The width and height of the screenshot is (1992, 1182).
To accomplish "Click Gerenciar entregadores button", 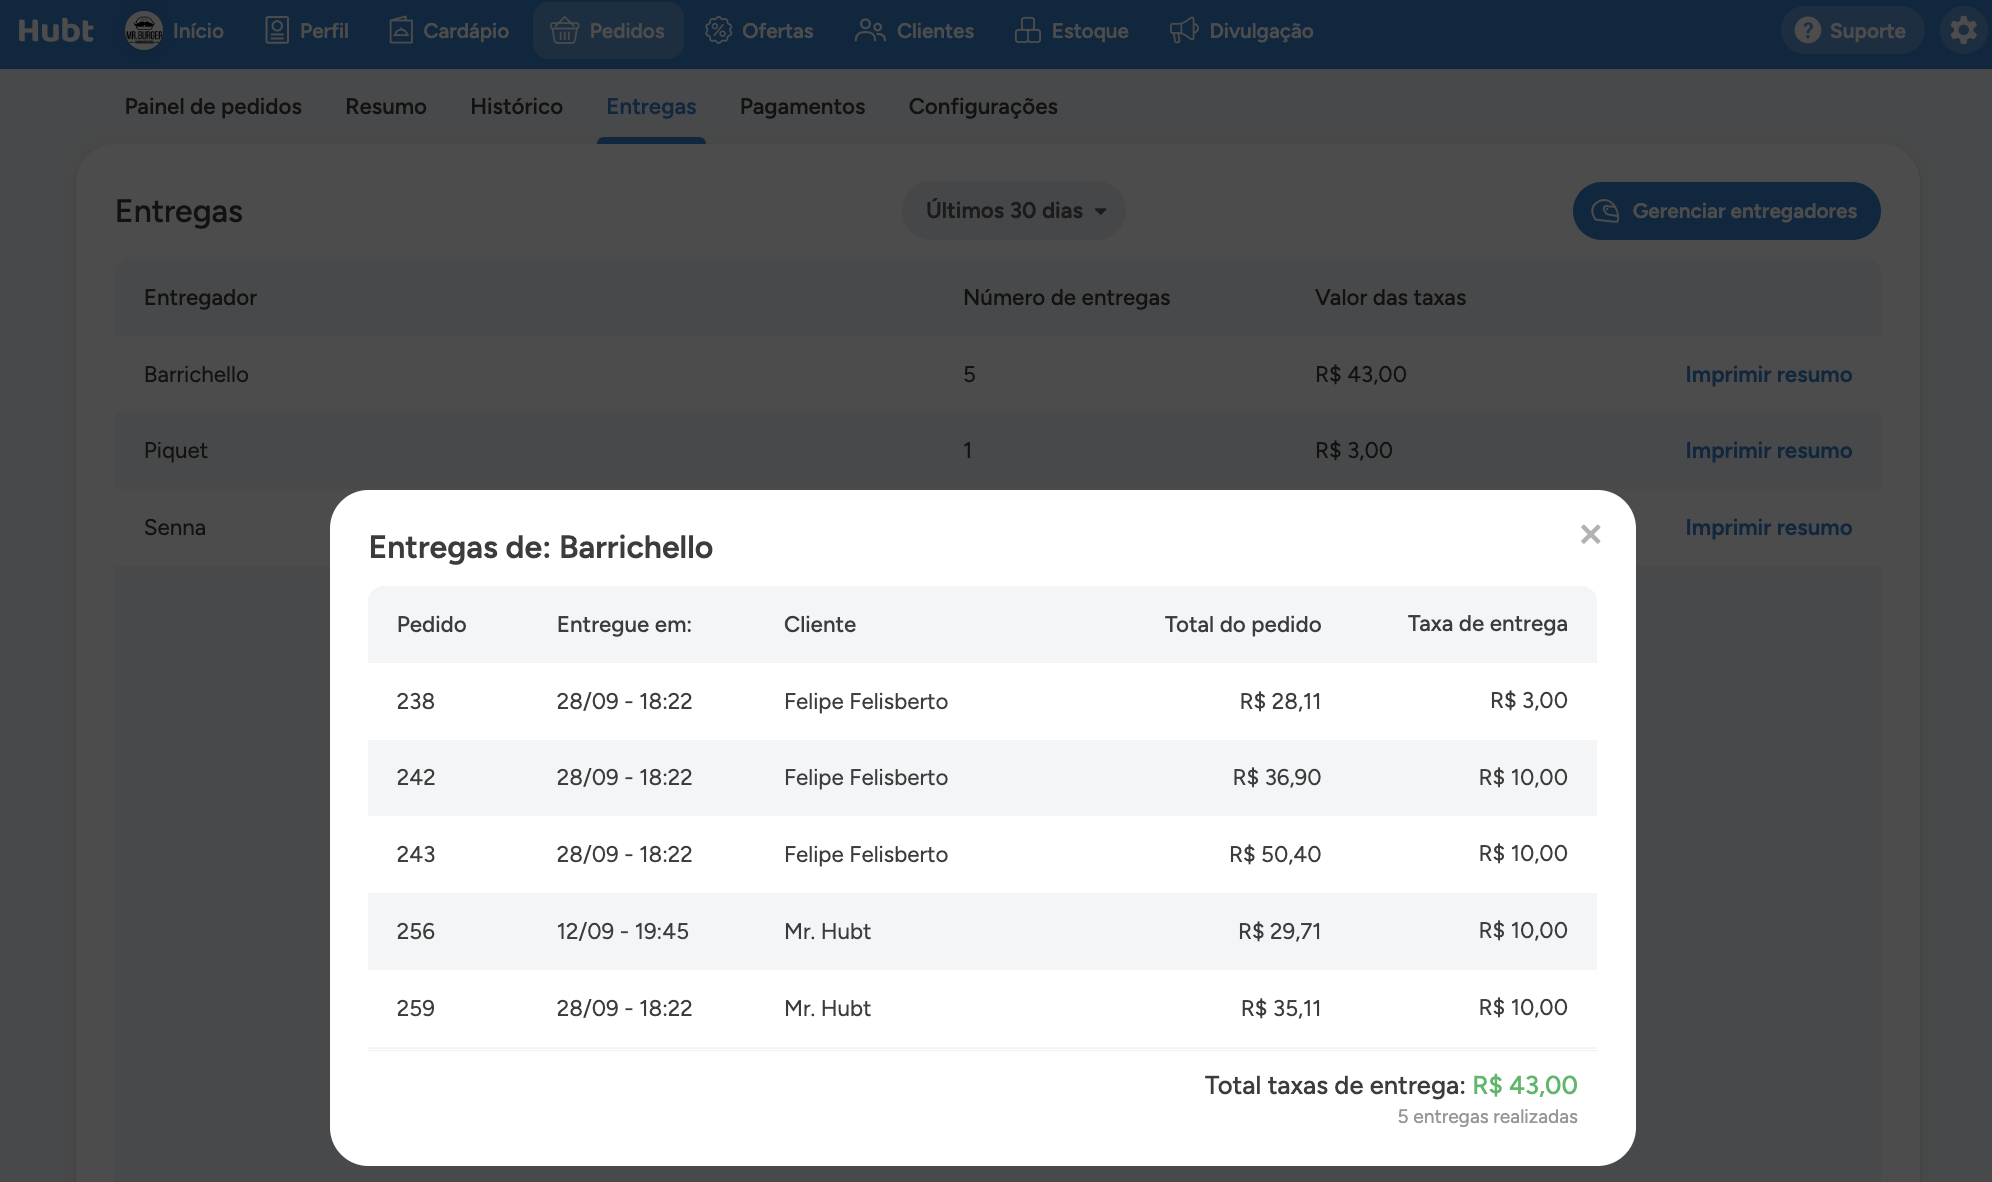I will point(1726,211).
